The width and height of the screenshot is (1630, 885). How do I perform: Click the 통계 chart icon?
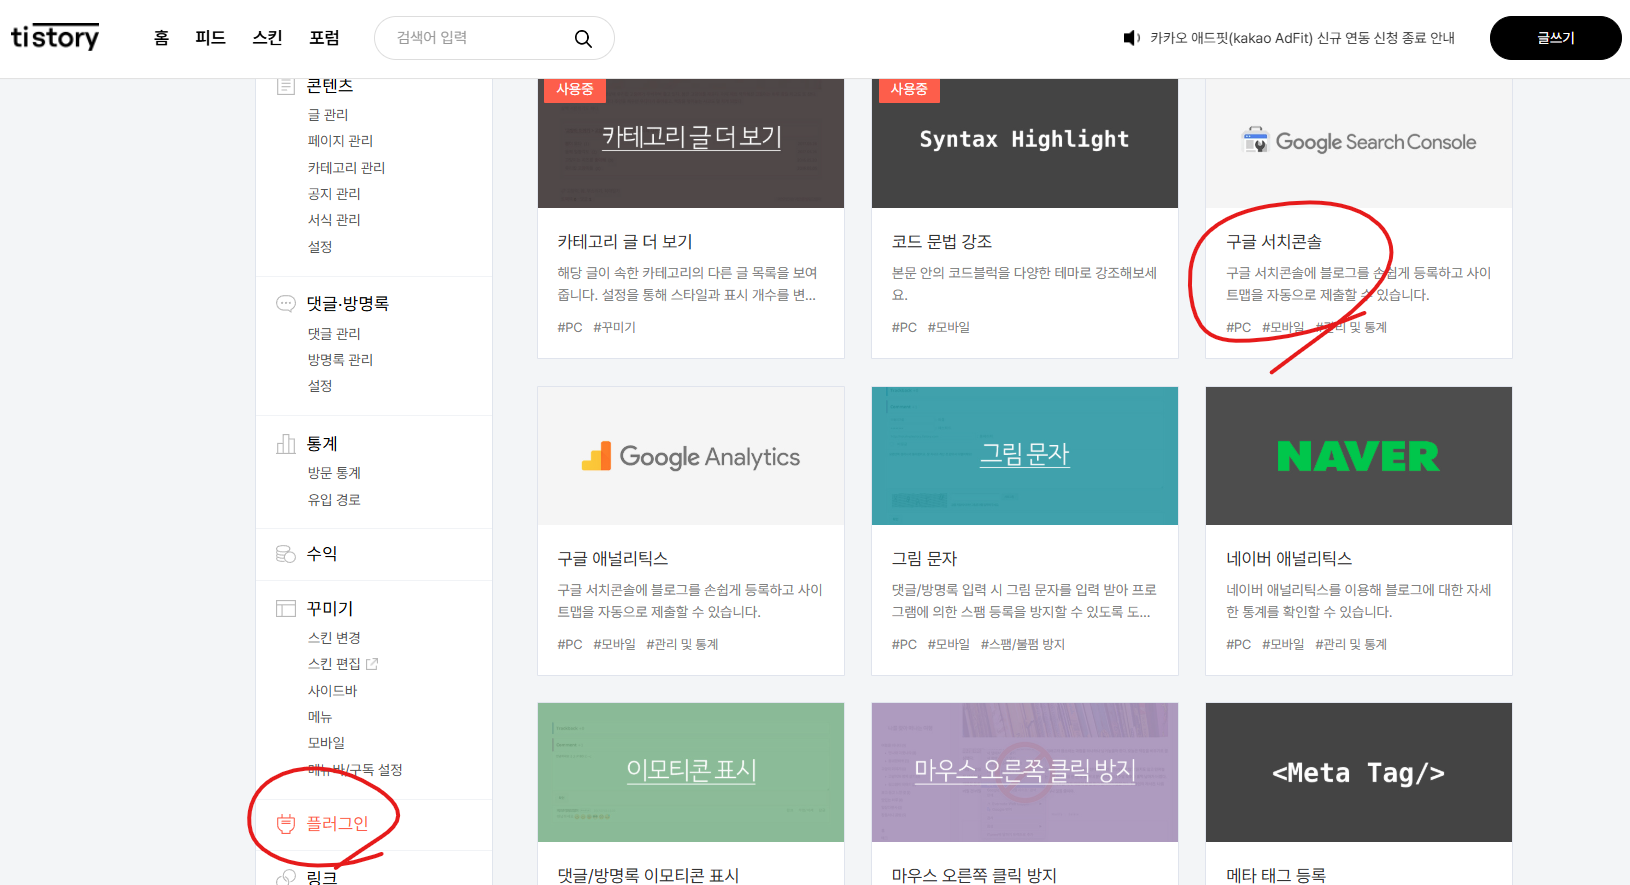(286, 443)
